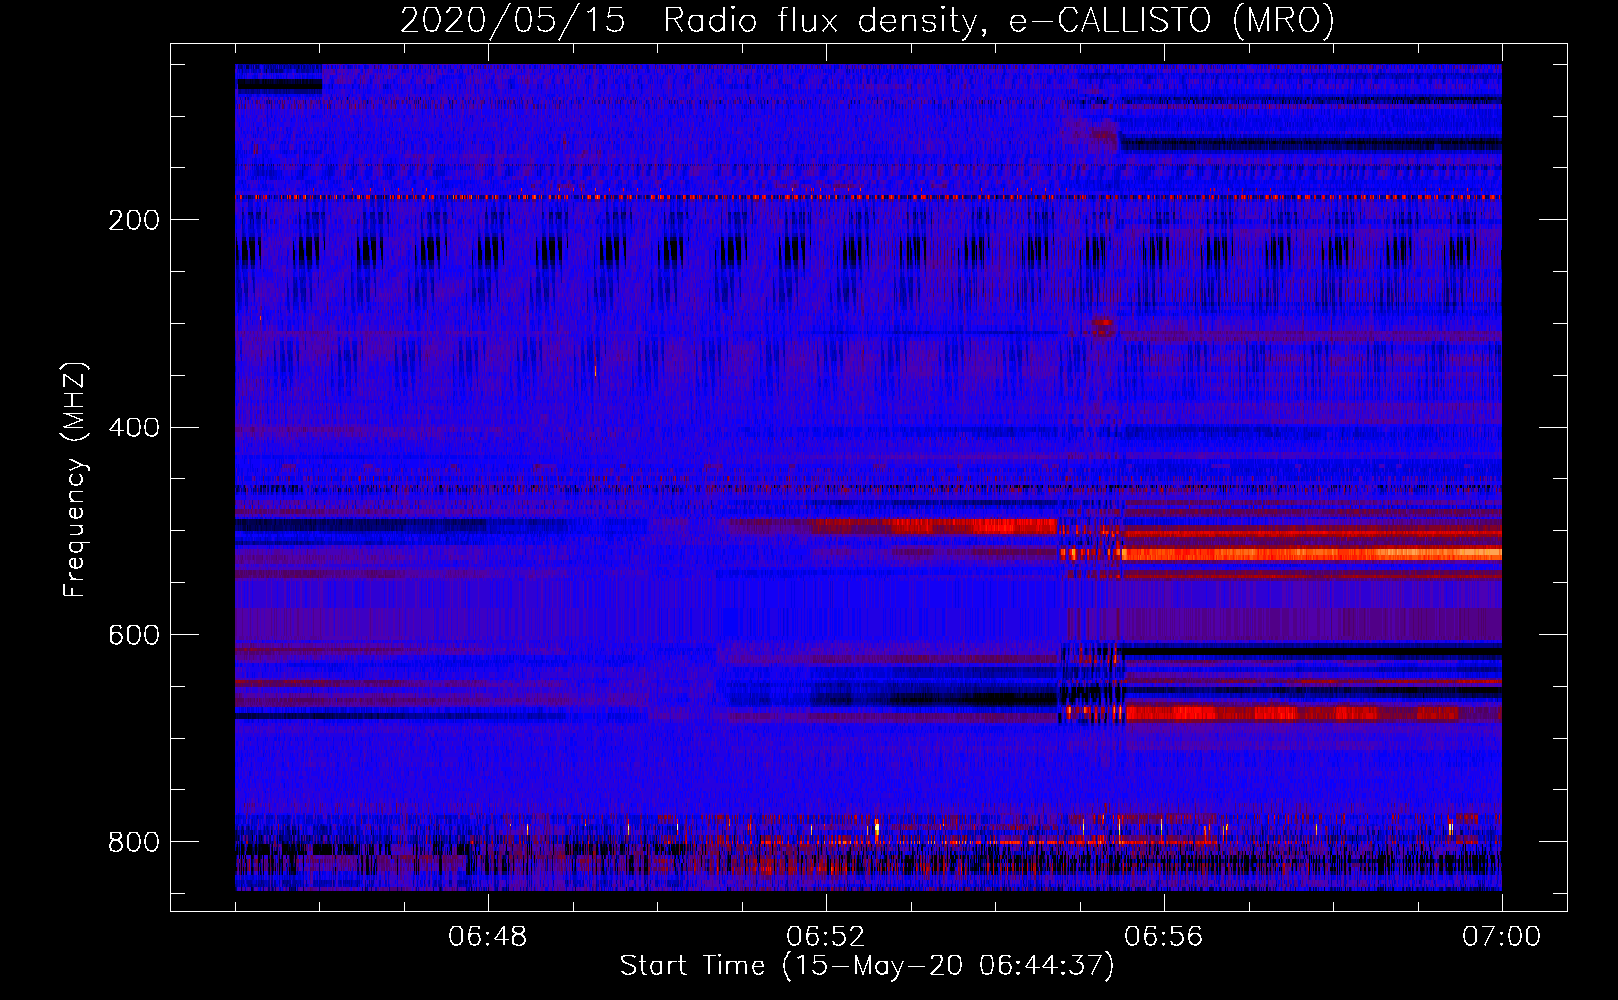Click the "Frequency (MHZ)" y-axis label

tap(75, 480)
